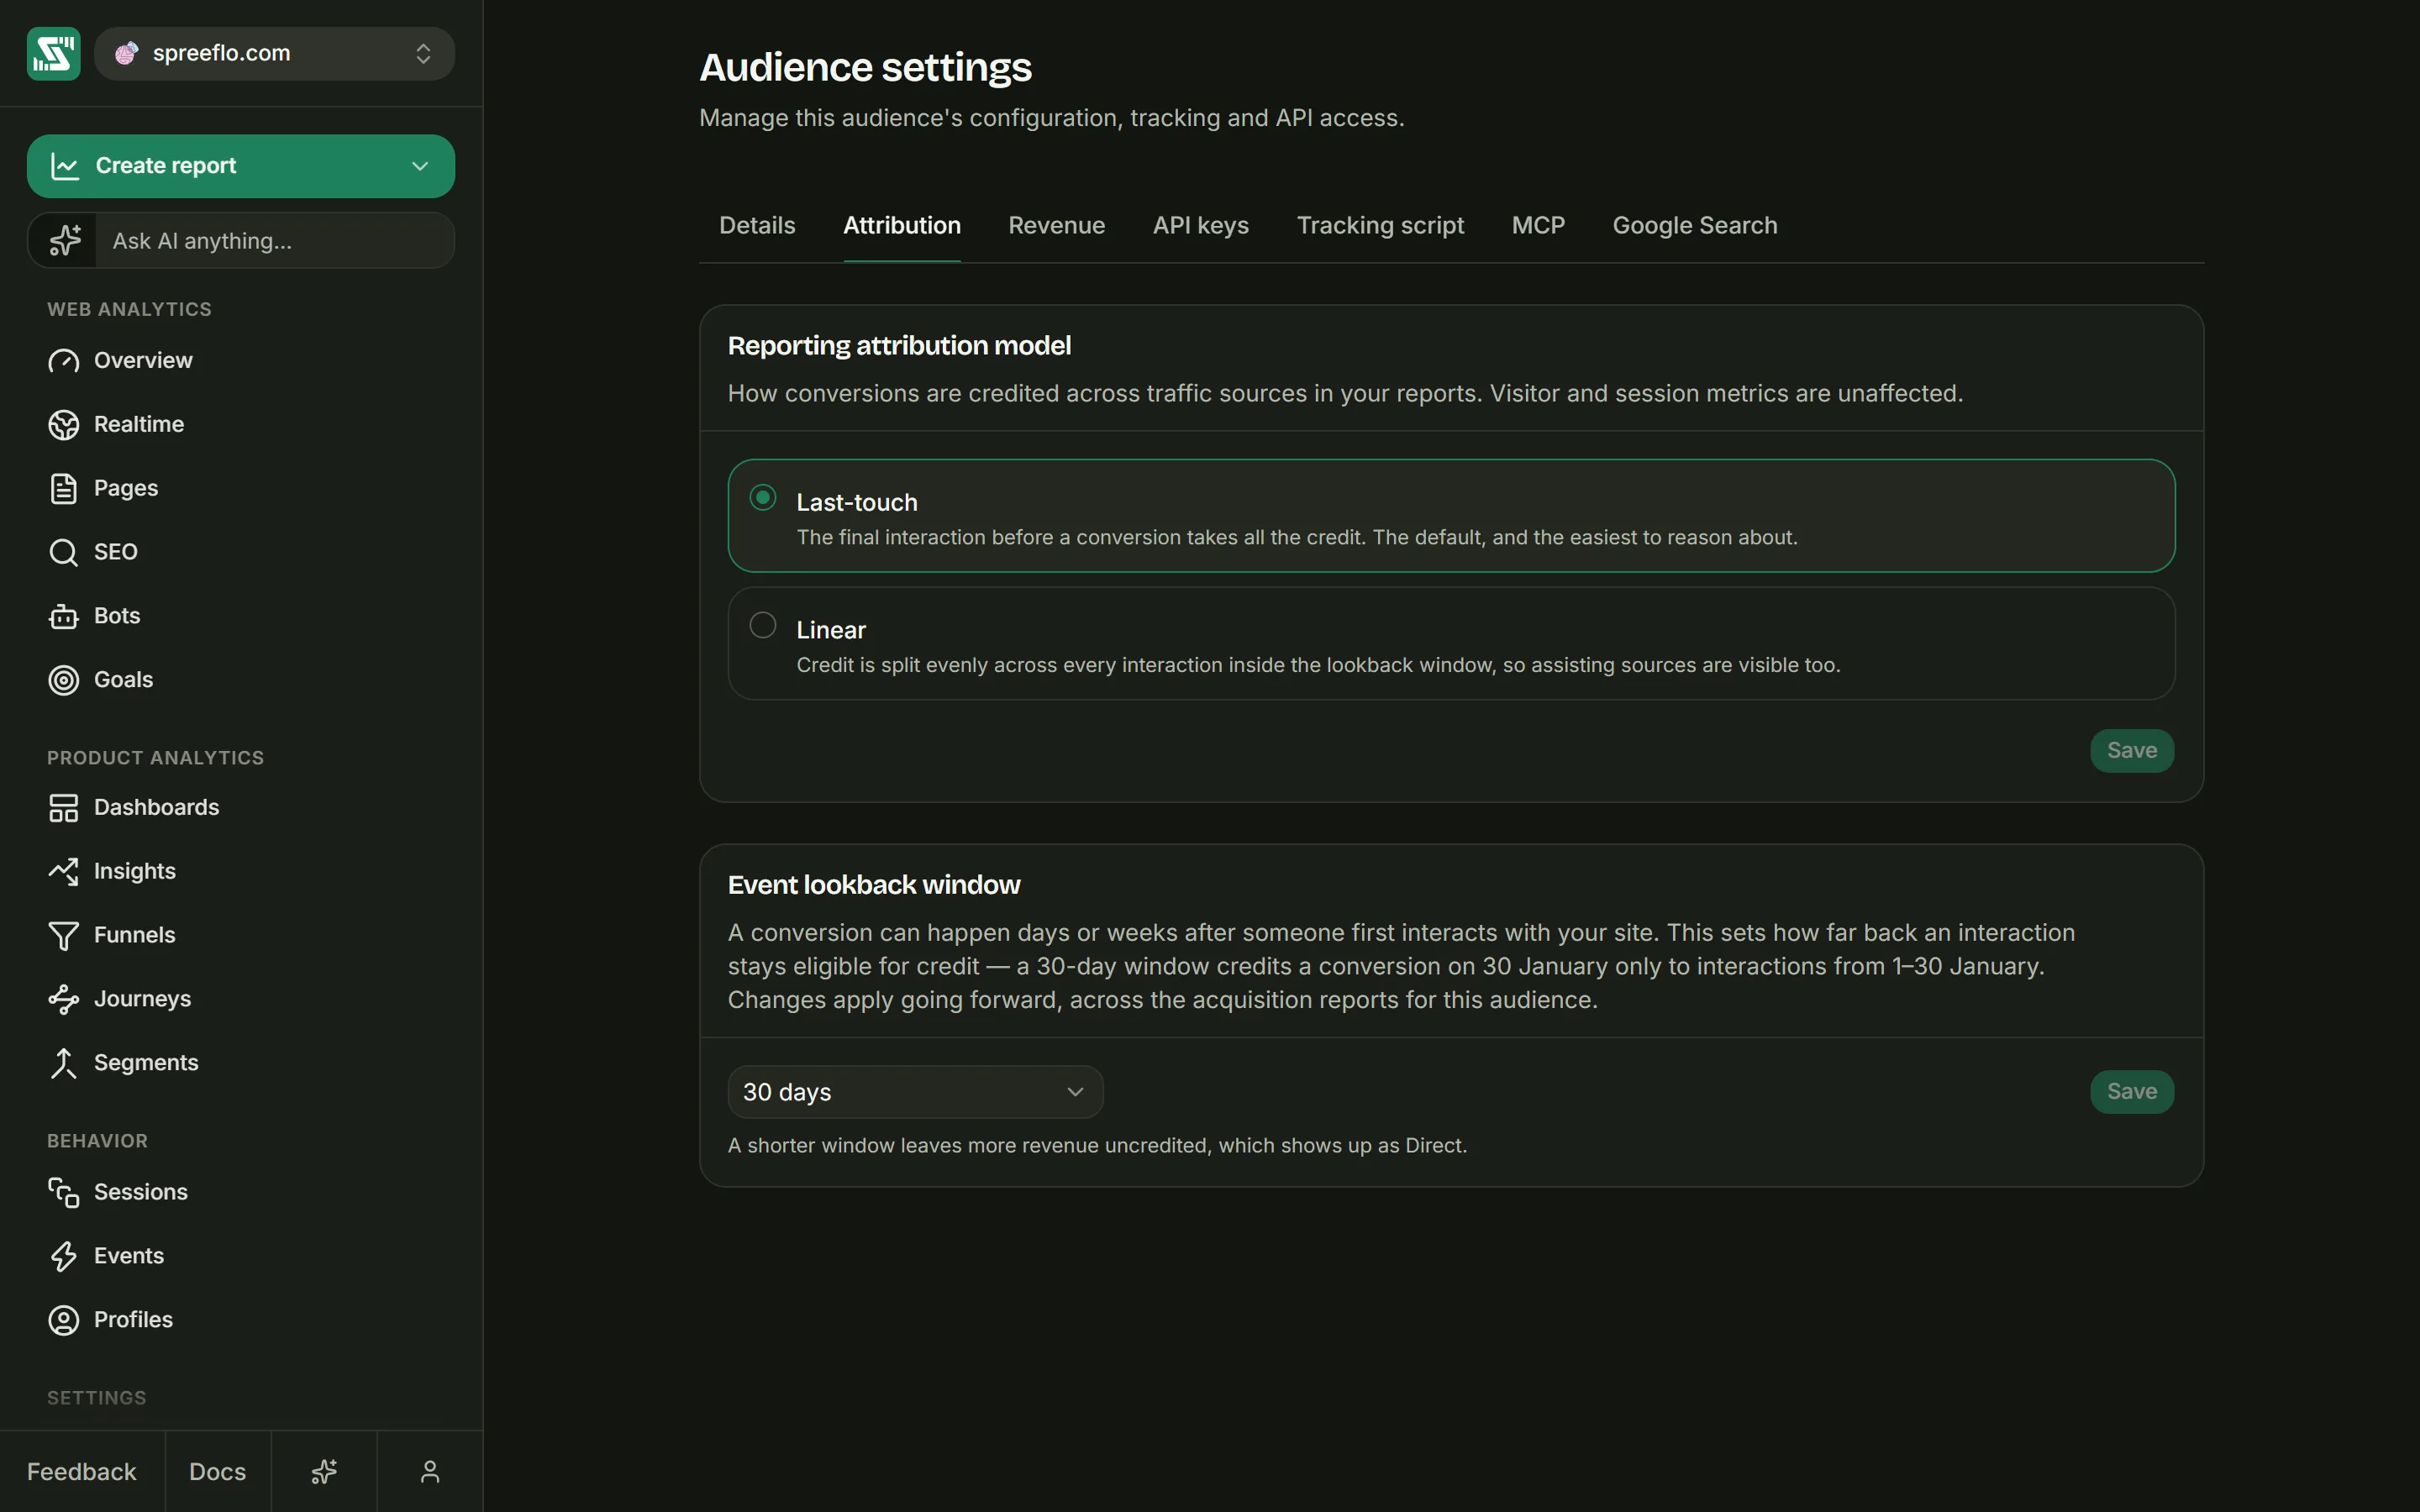Image resolution: width=2420 pixels, height=1512 pixels.
Task: Click the AI sparkle icon in bottom bar
Action: 324,1472
